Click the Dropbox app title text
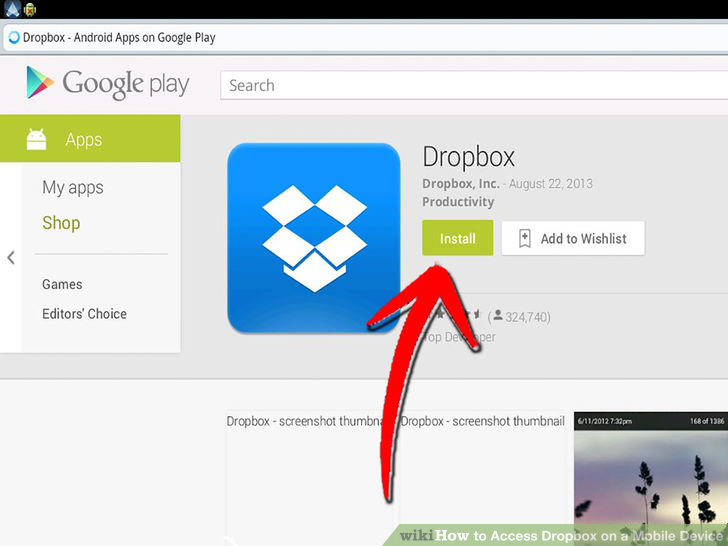The image size is (728, 546). [x=468, y=157]
